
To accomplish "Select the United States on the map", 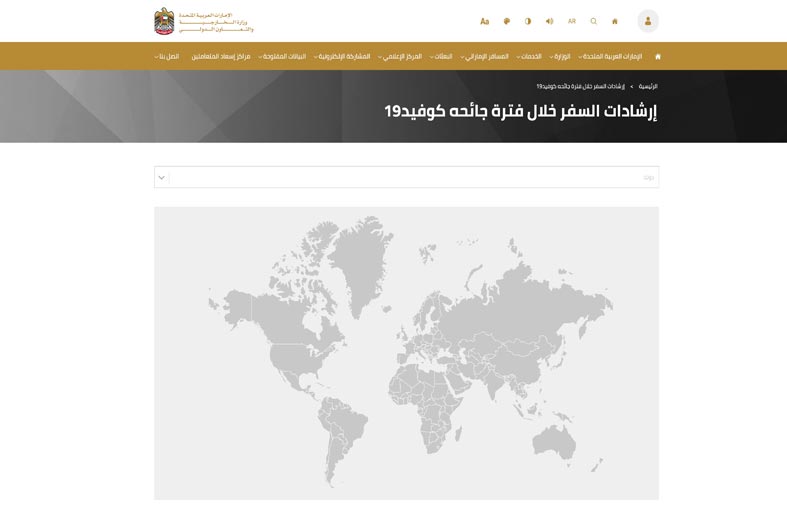I will click(296, 359).
